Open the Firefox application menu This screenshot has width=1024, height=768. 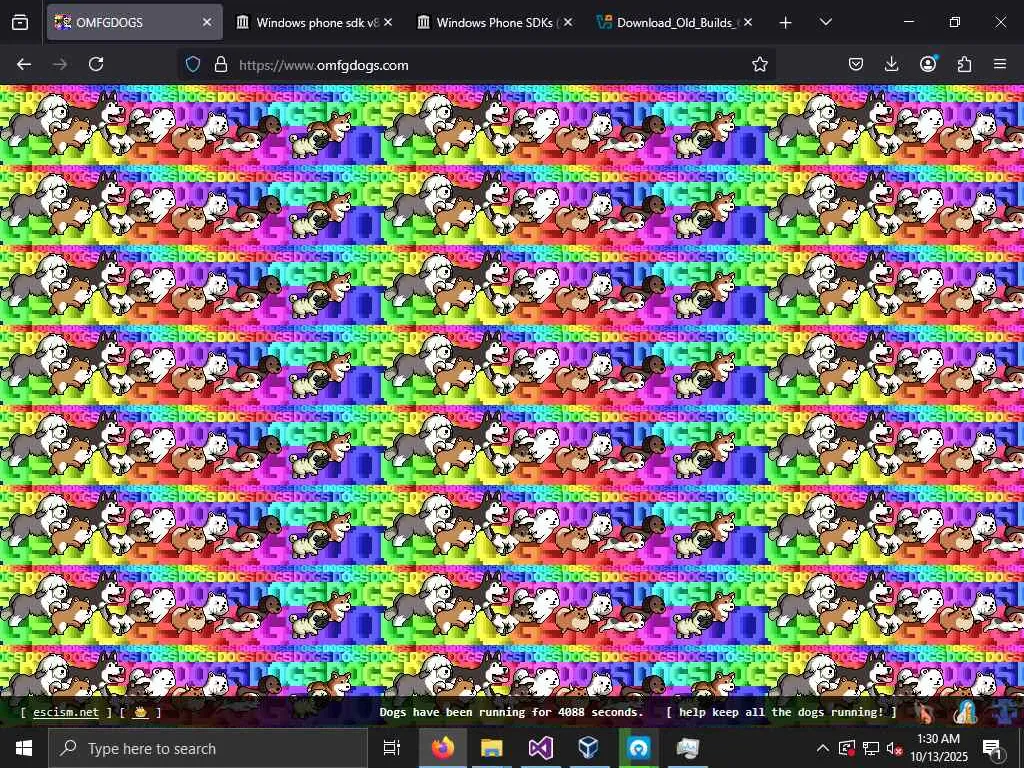[x=1000, y=64]
